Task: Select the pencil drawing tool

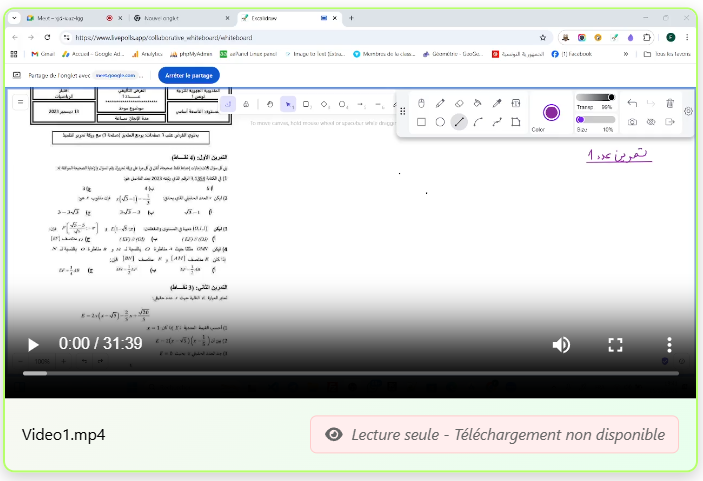Action: [440, 103]
